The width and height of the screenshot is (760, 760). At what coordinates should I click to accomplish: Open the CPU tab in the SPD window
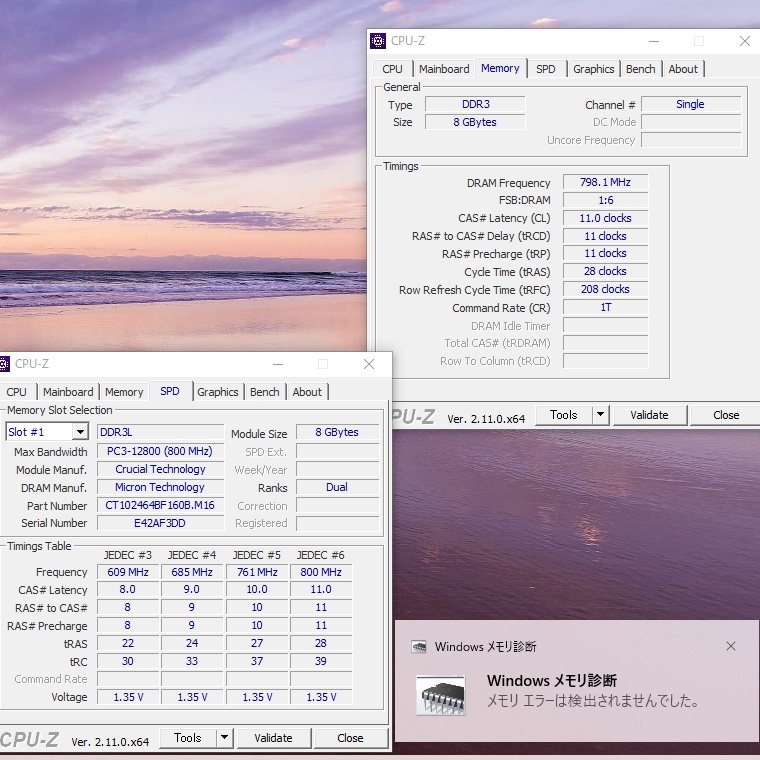17,392
